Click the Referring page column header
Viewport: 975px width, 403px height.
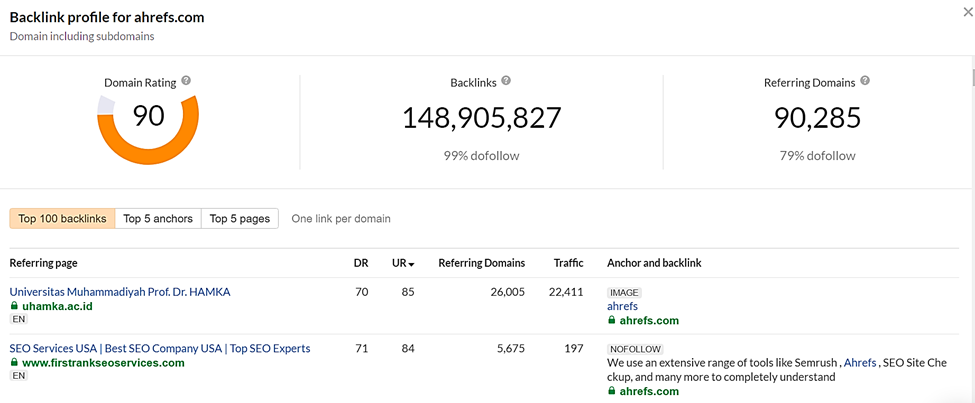pos(44,263)
